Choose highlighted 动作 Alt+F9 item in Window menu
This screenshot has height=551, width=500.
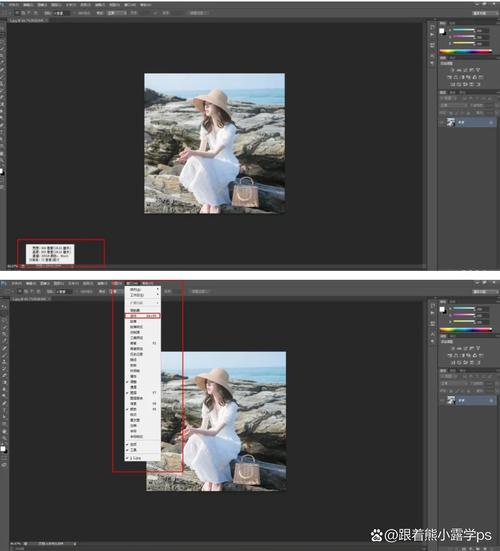point(143,316)
